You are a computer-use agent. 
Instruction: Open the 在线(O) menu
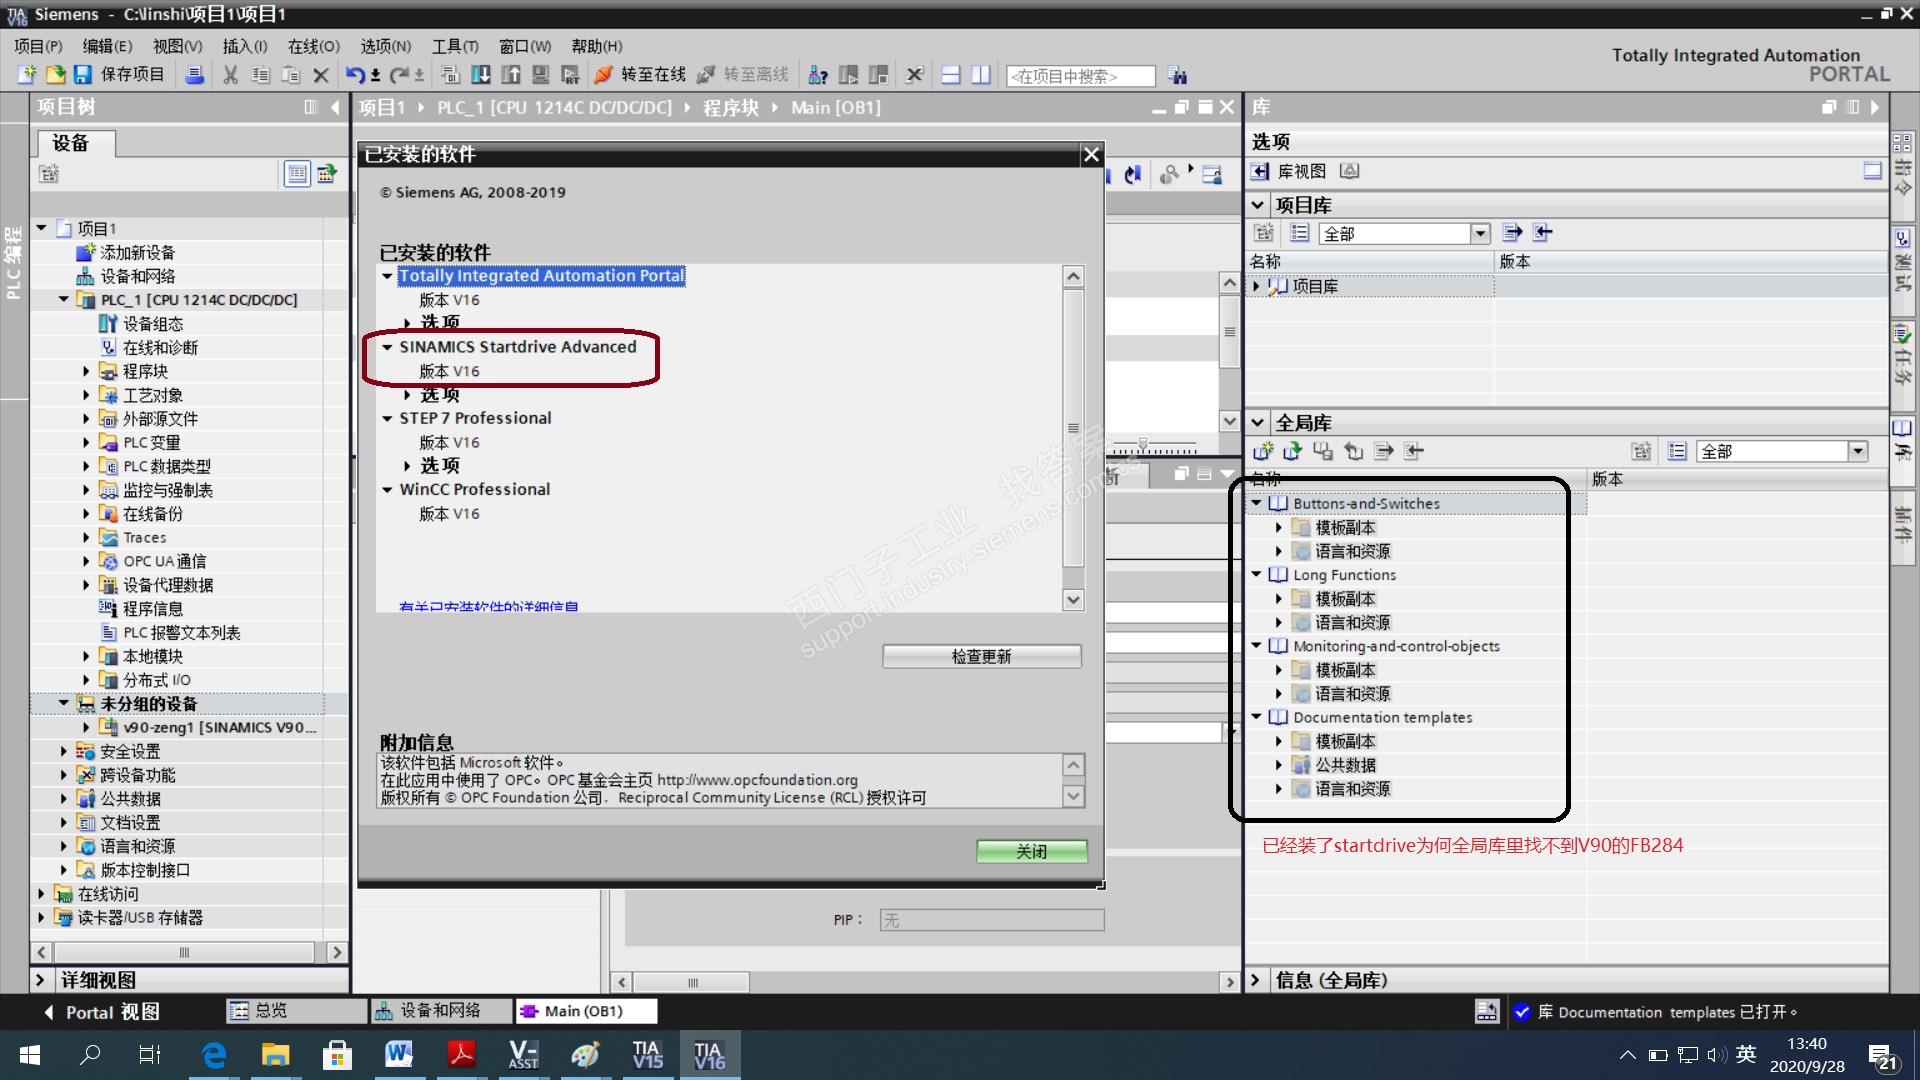pyautogui.click(x=313, y=46)
